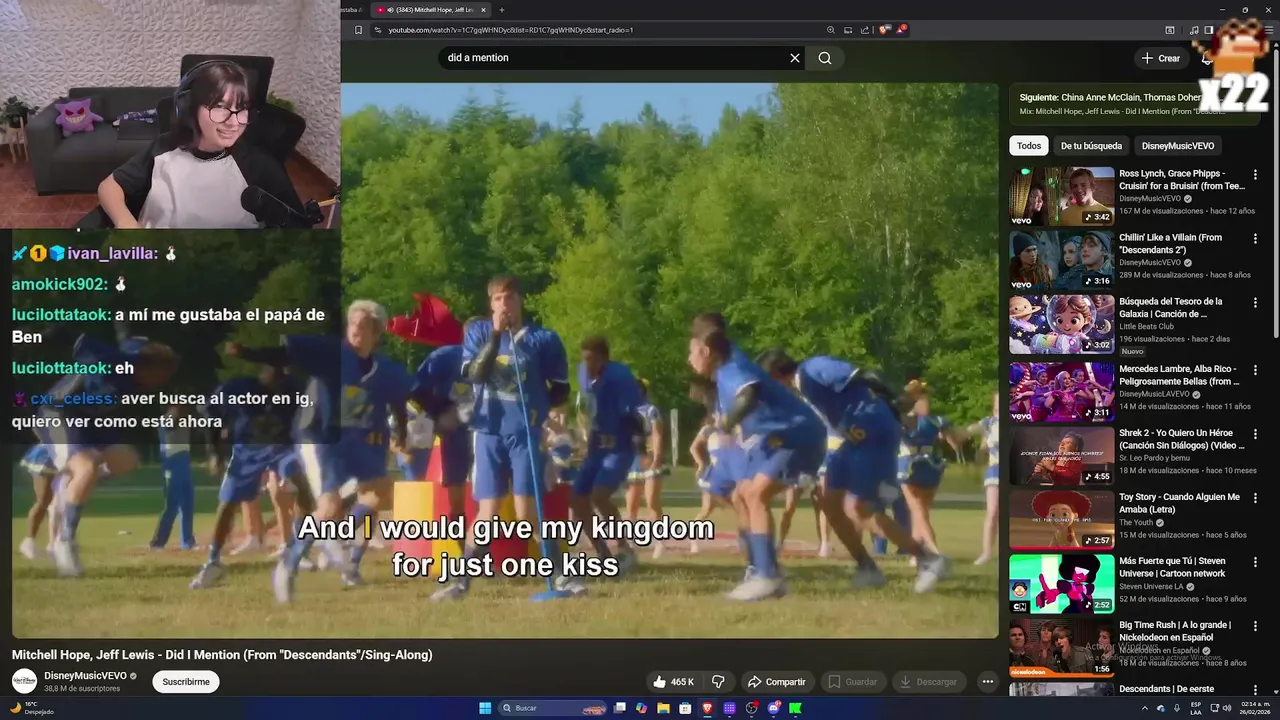Clear the 'did a mention' search text
This screenshot has height=720, width=1280.
[x=795, y=58]
